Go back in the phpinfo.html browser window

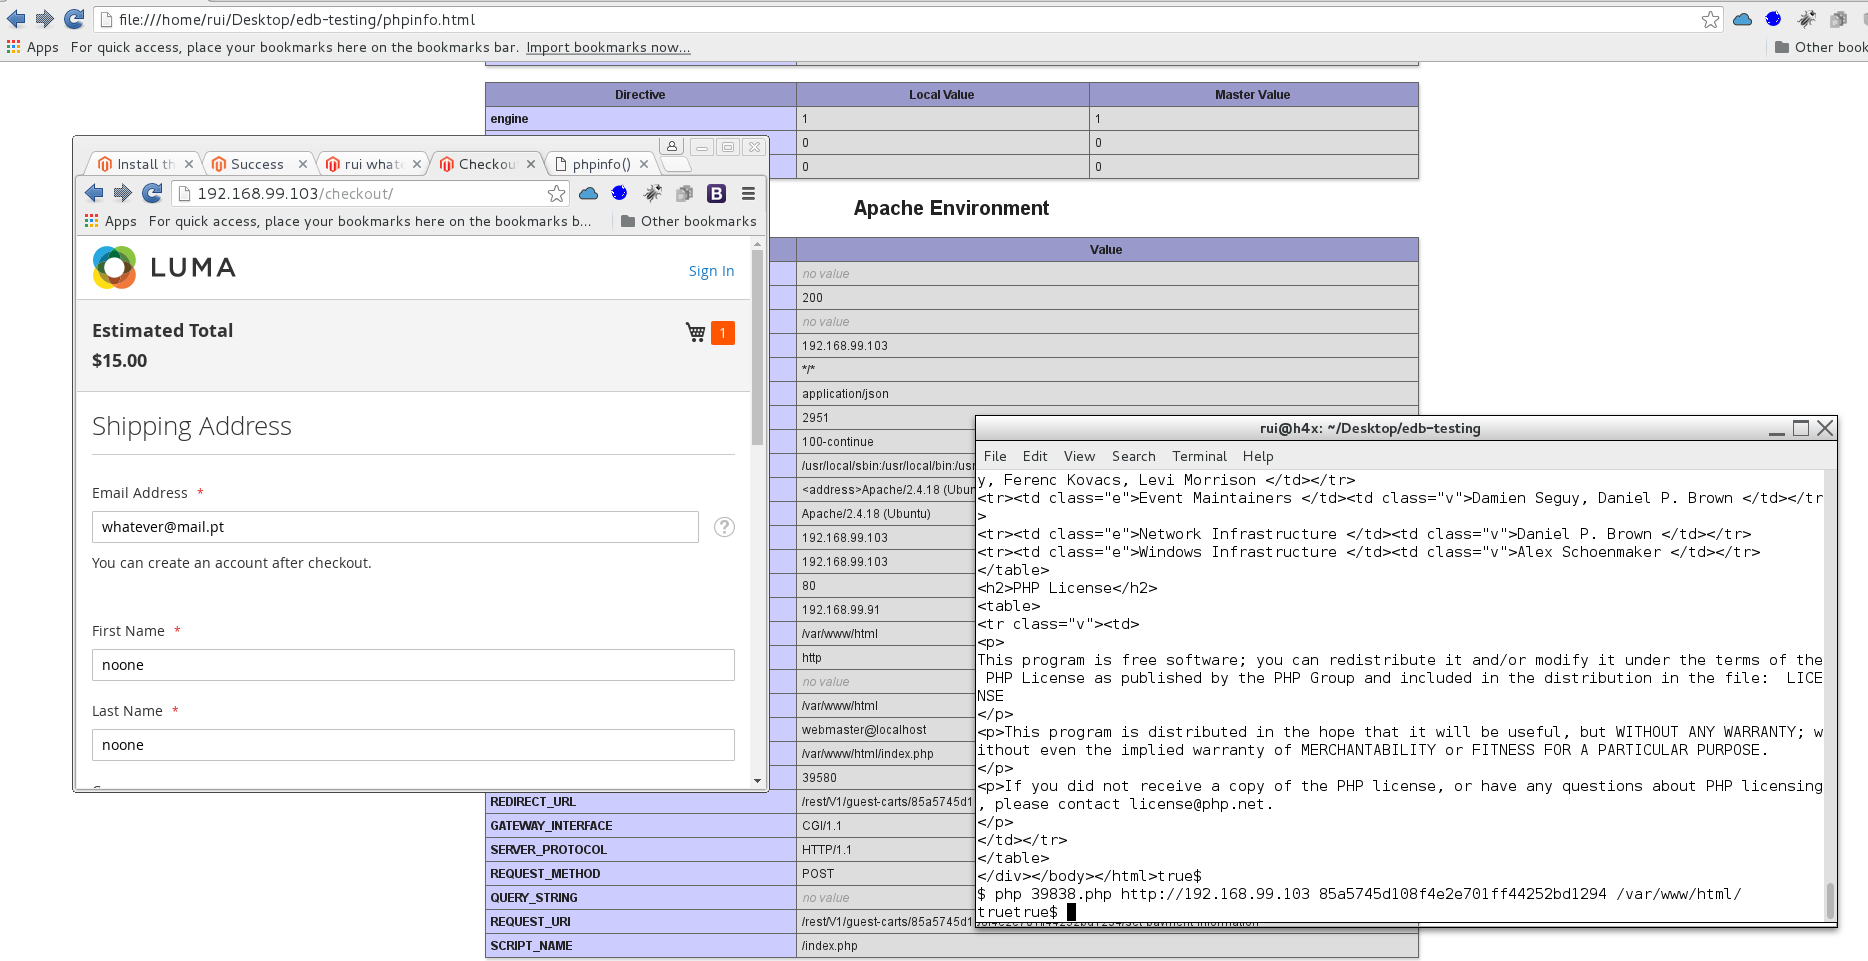16,19
